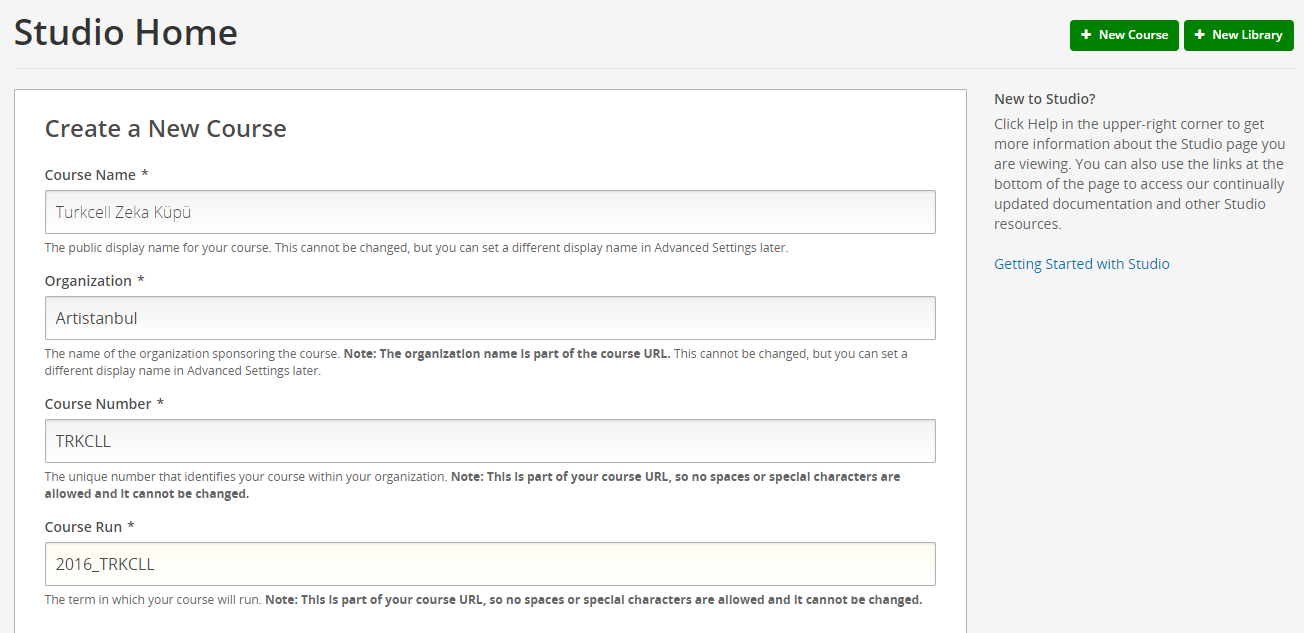
Task: Click the New Library button
Action: point(1239,35)
